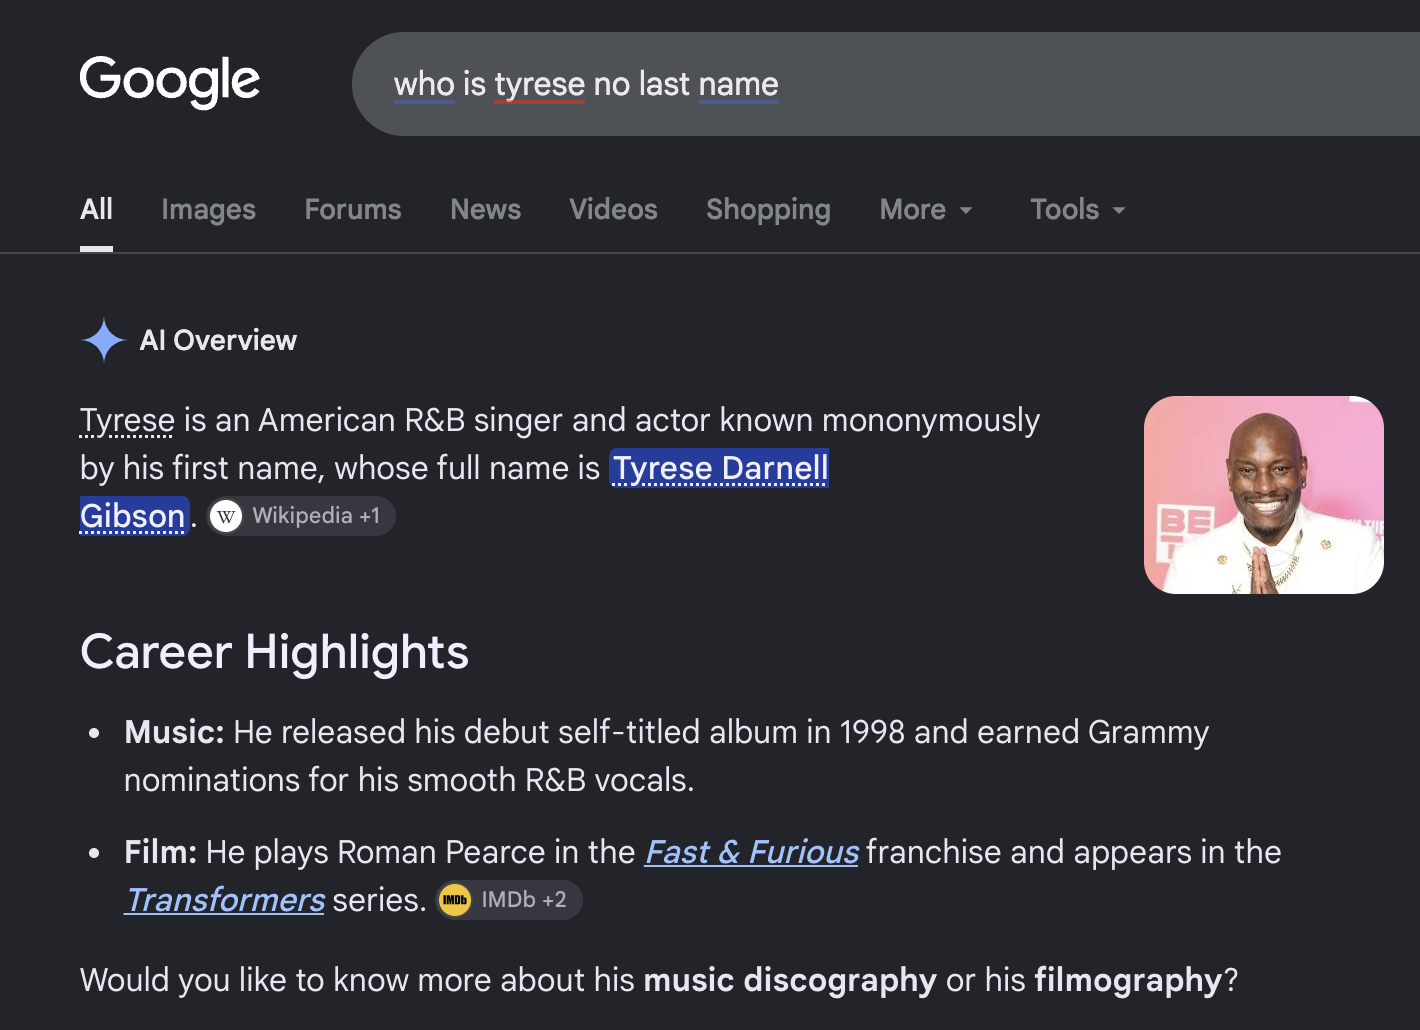This screenshot has height=1030, width=1420.
Task: Click the bold 'Film:' label
Action: tap(161, 852)
